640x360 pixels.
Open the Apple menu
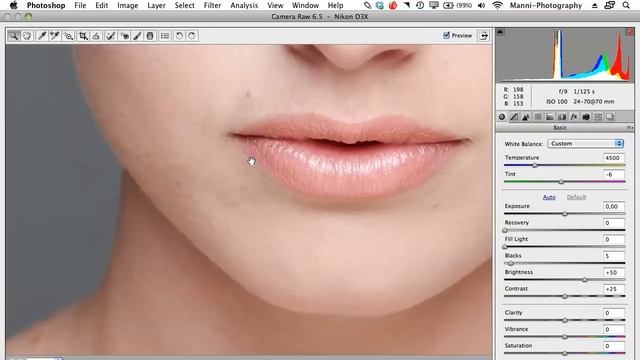pos(14,5)
